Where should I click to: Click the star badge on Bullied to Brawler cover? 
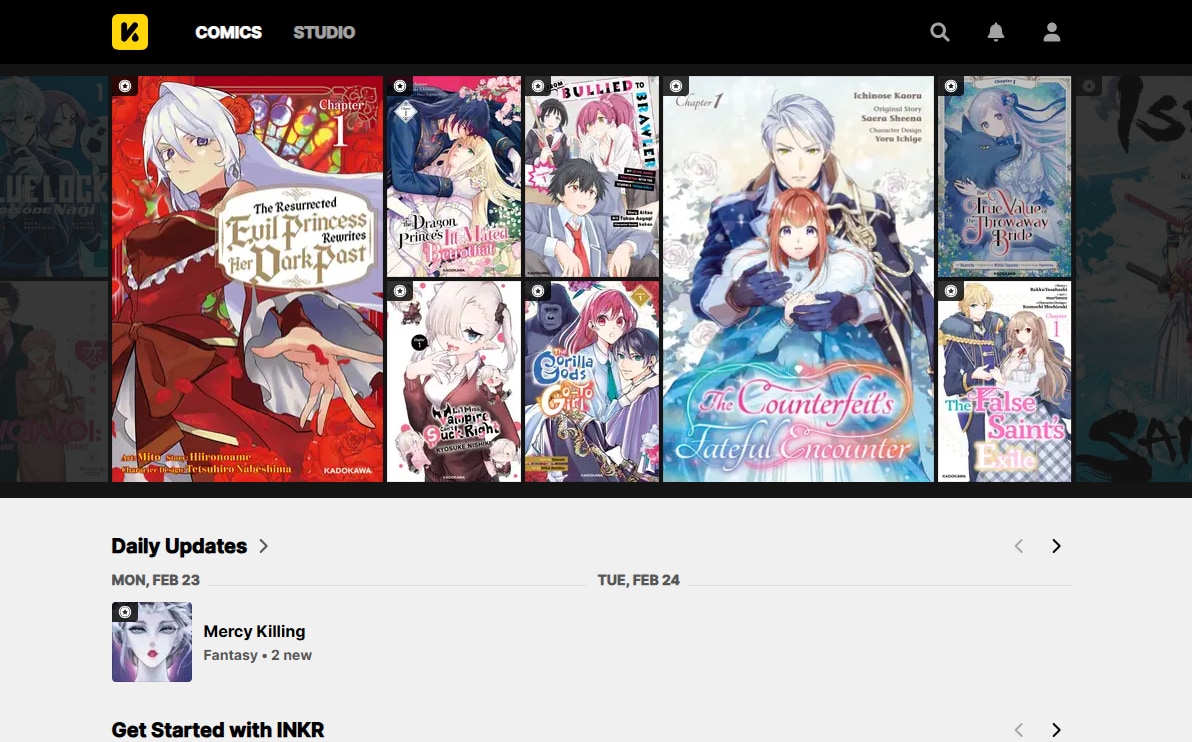pos(539,86)
